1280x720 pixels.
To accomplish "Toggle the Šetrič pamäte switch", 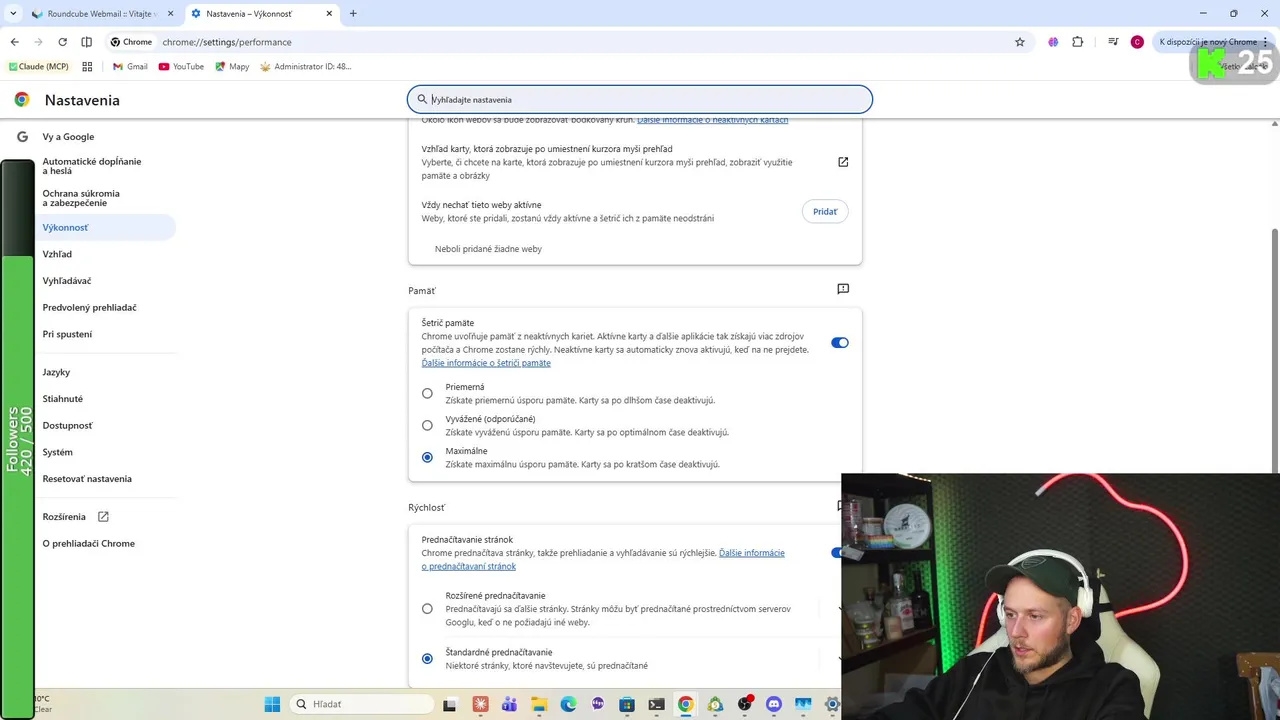I will 840,343.
